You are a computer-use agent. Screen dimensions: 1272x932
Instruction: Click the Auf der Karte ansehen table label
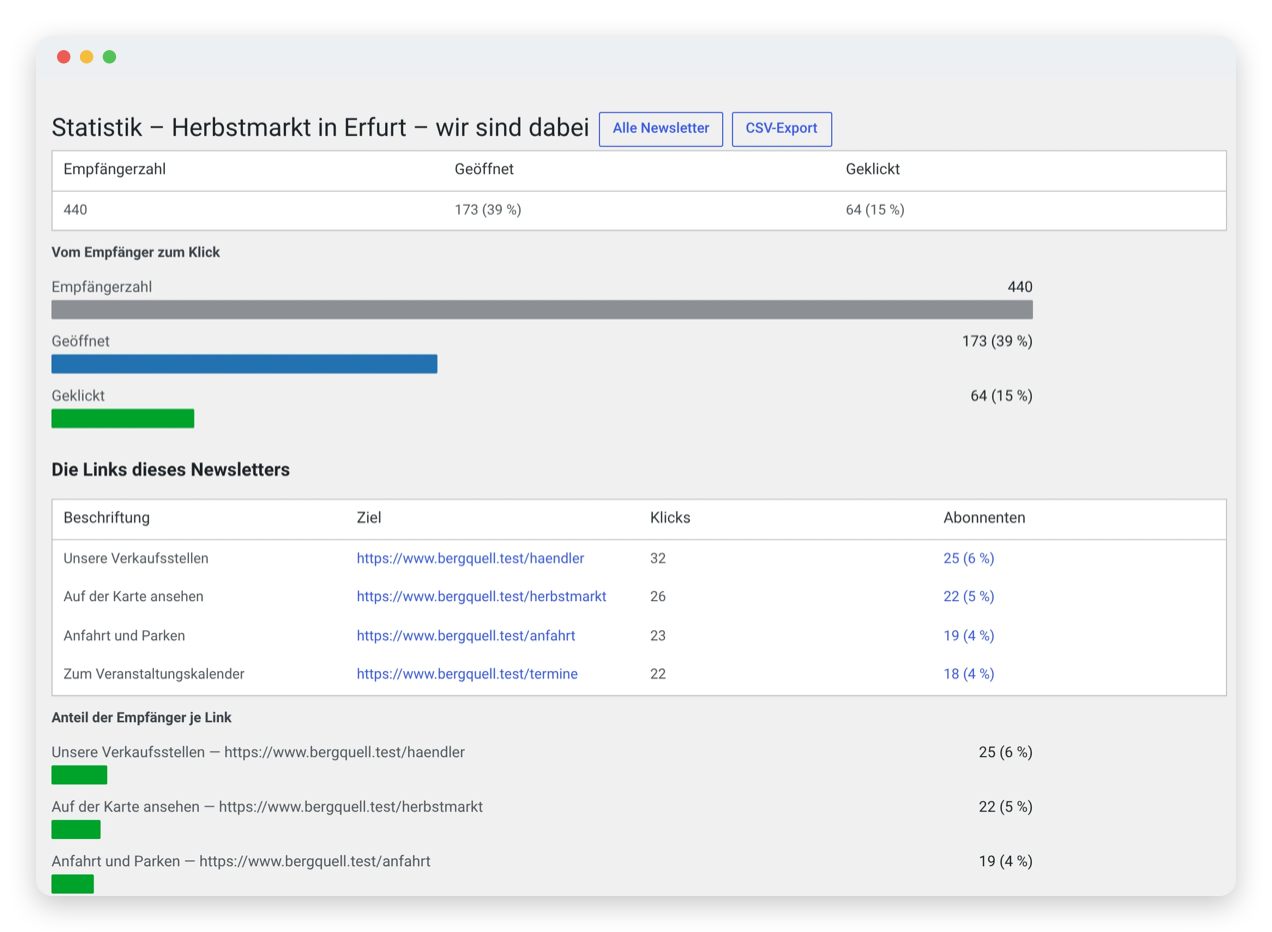(133, 596)
